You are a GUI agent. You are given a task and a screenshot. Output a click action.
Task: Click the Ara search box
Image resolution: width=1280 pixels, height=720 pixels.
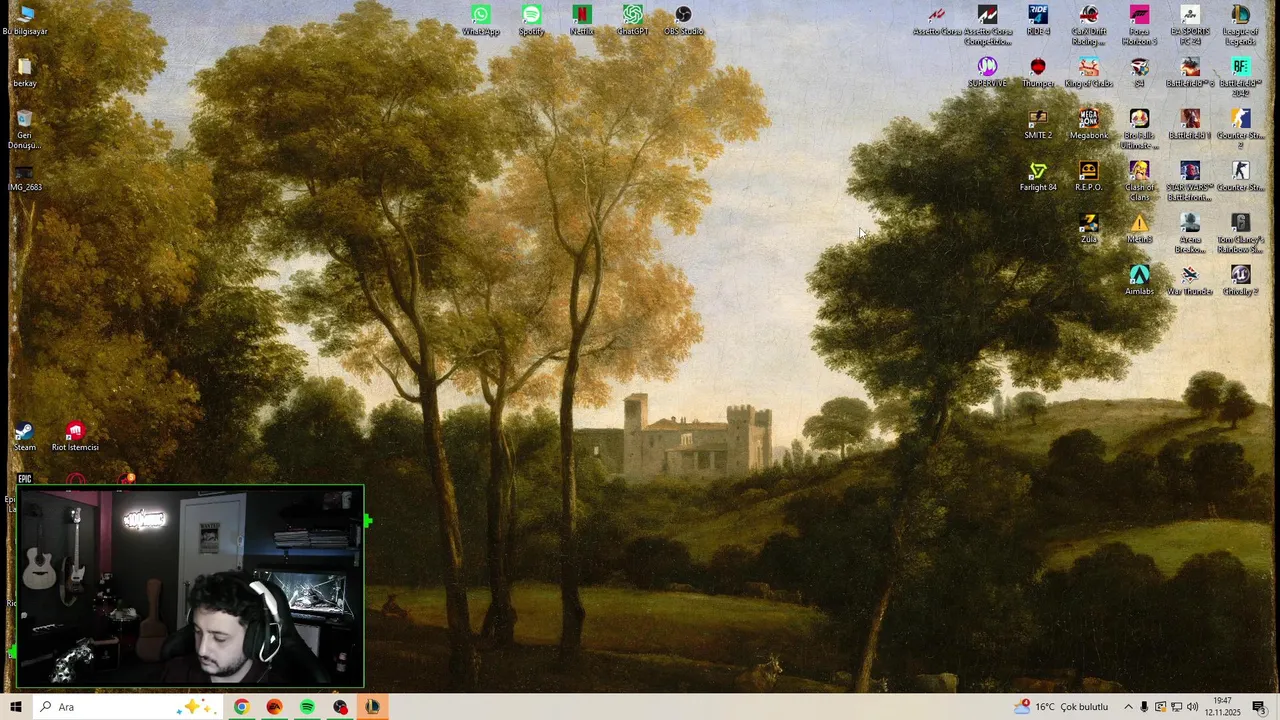coord(127,707)
